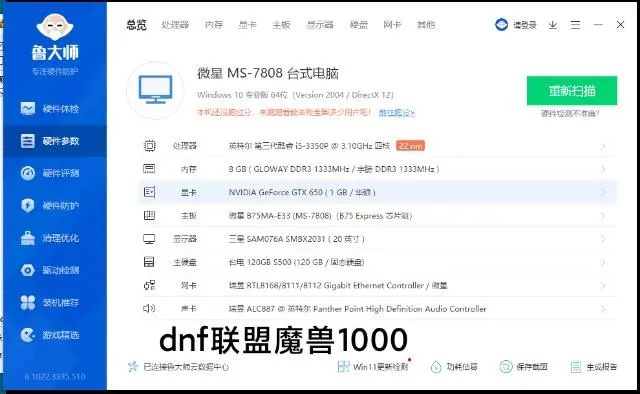Screen dimensions: 640x394
Task: Expand the 网卡 row chevron
Action: pos(603,285)
